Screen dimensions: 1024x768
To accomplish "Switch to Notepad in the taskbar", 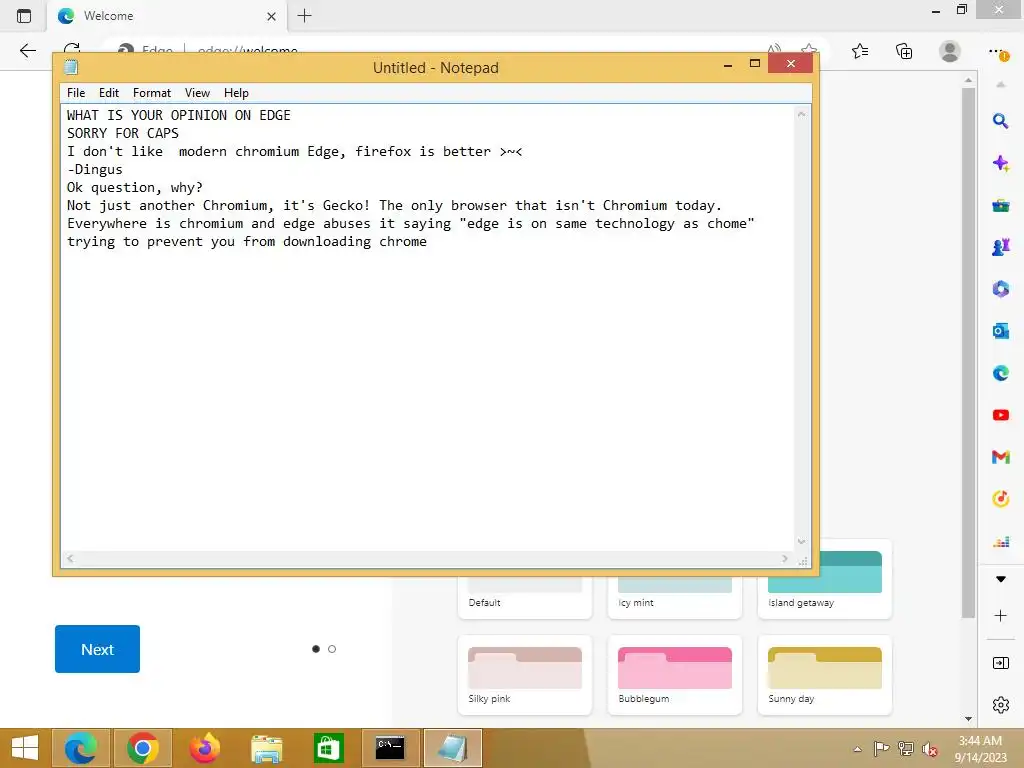I will 452,748.
